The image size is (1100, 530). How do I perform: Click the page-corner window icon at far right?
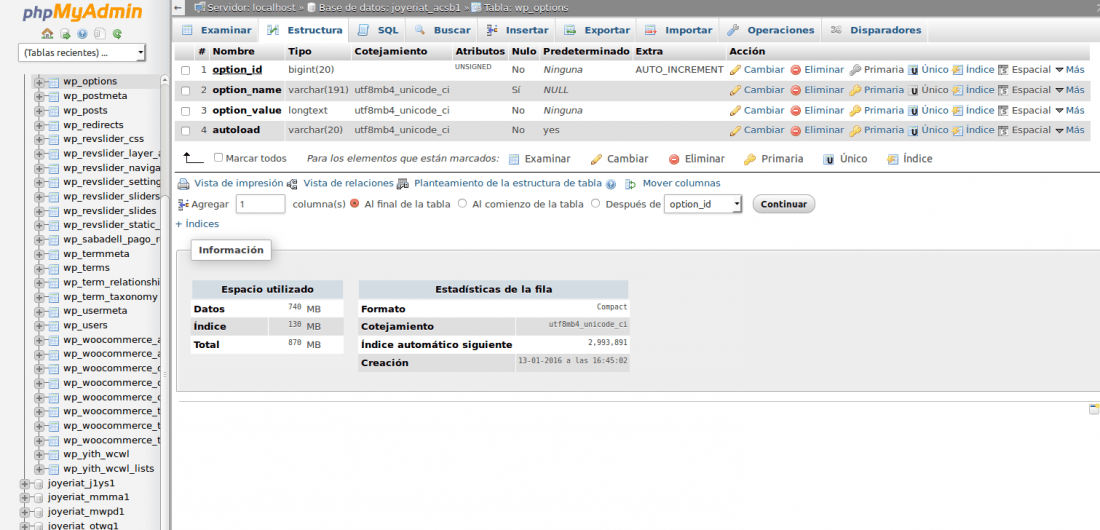coord(1094,410)
